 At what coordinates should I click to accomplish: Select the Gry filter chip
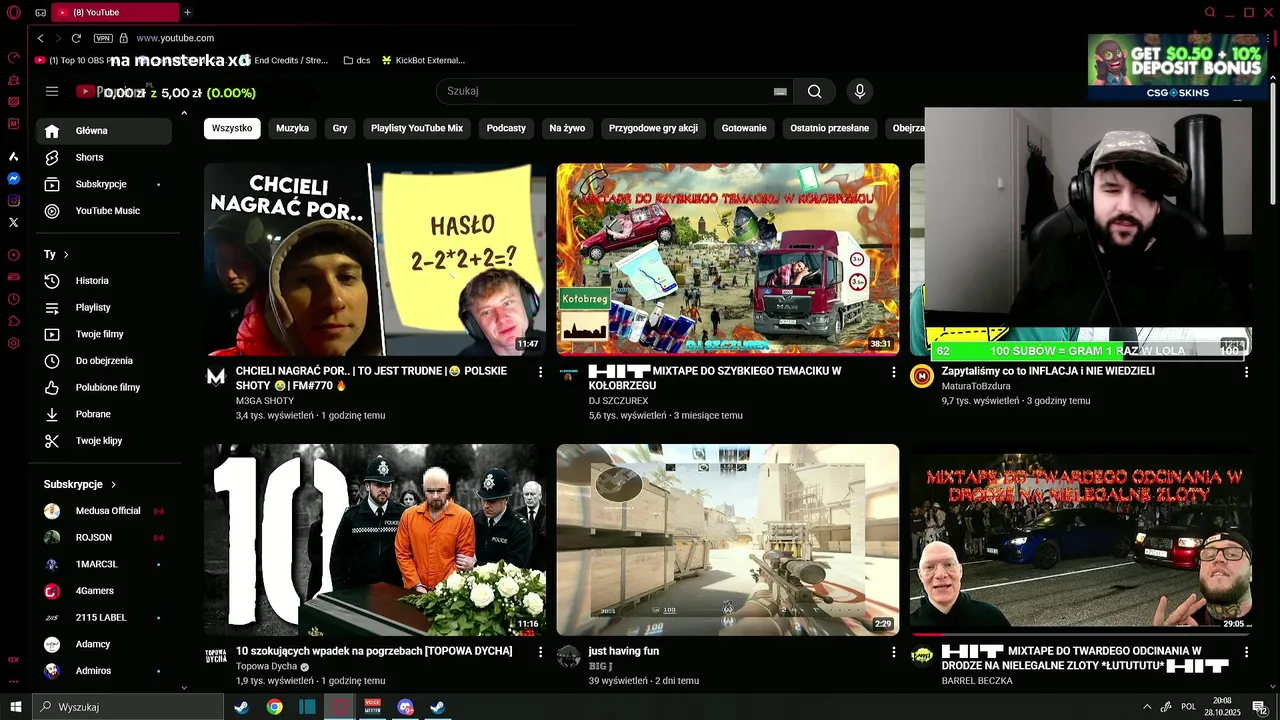pyautogui.click(x=340, y=128)
